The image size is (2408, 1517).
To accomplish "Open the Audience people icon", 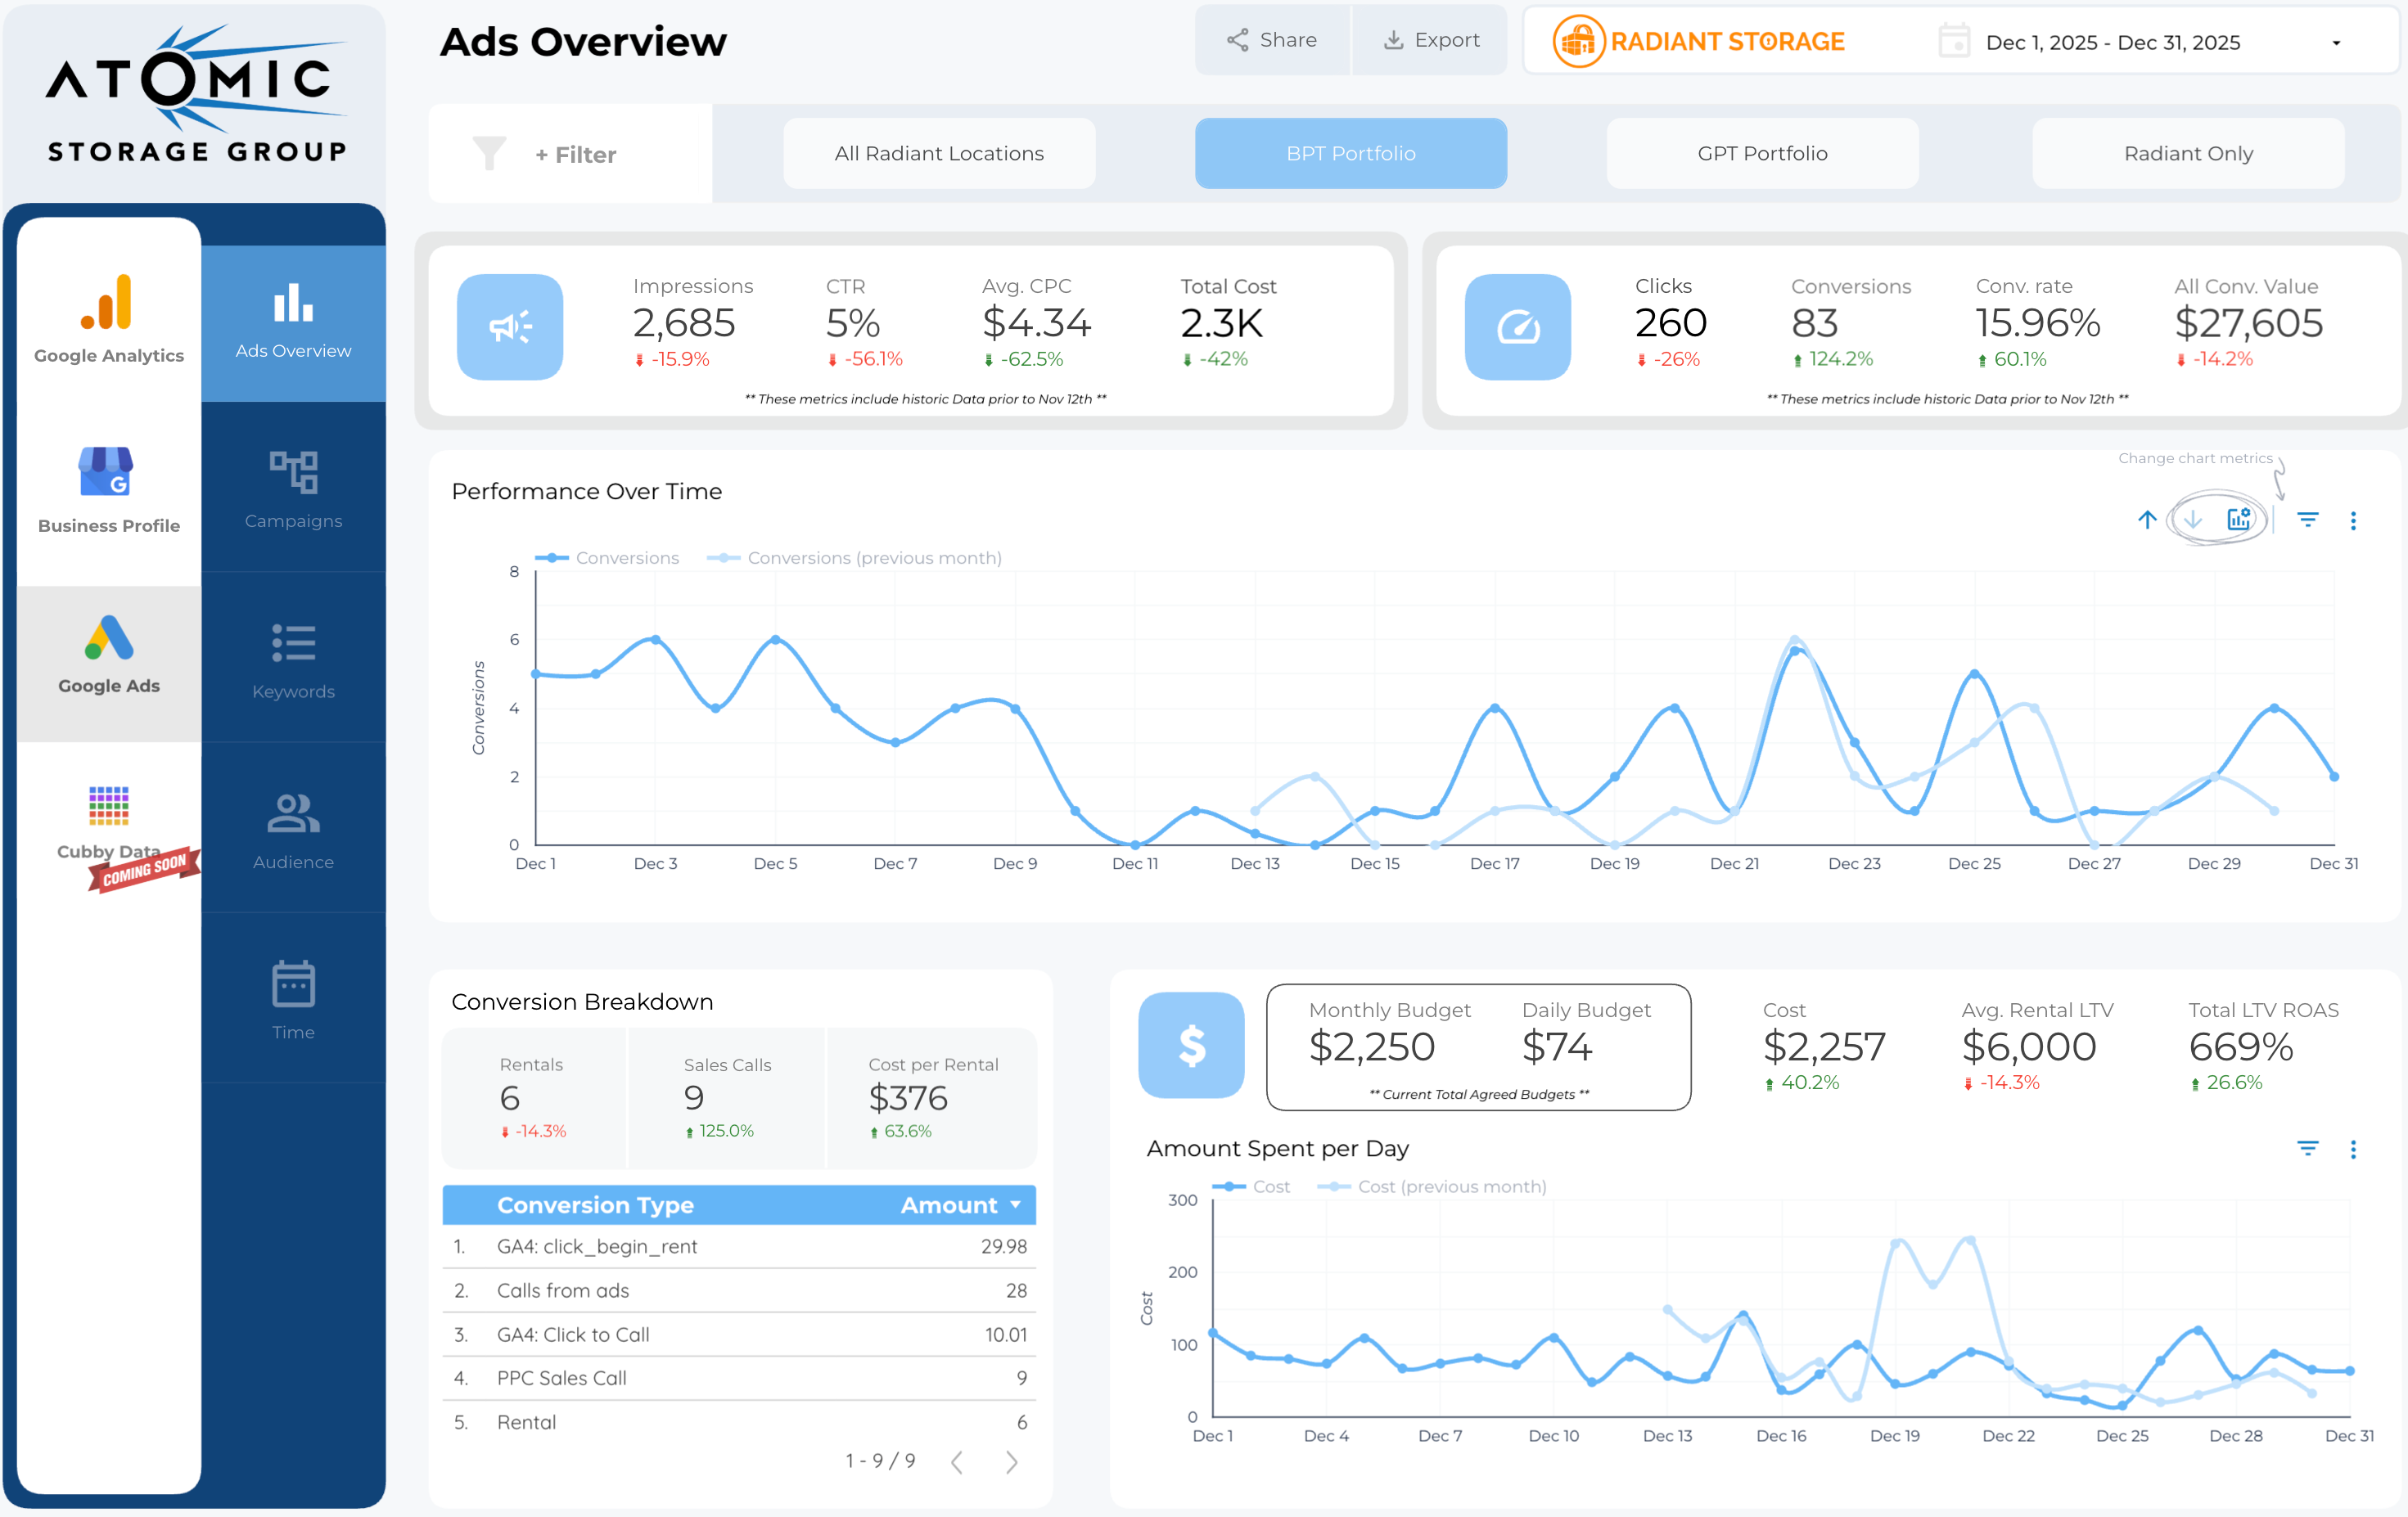I will coord(293,813).
